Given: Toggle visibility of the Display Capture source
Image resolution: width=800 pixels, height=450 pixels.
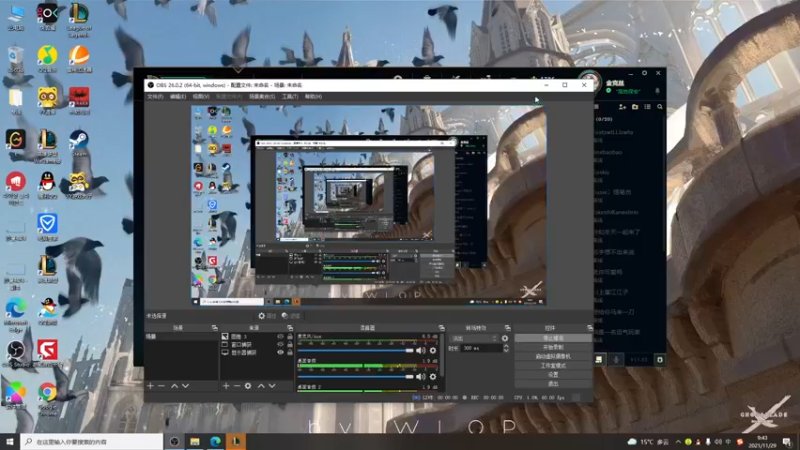Looking at the screenshot, I should point(280,352).
